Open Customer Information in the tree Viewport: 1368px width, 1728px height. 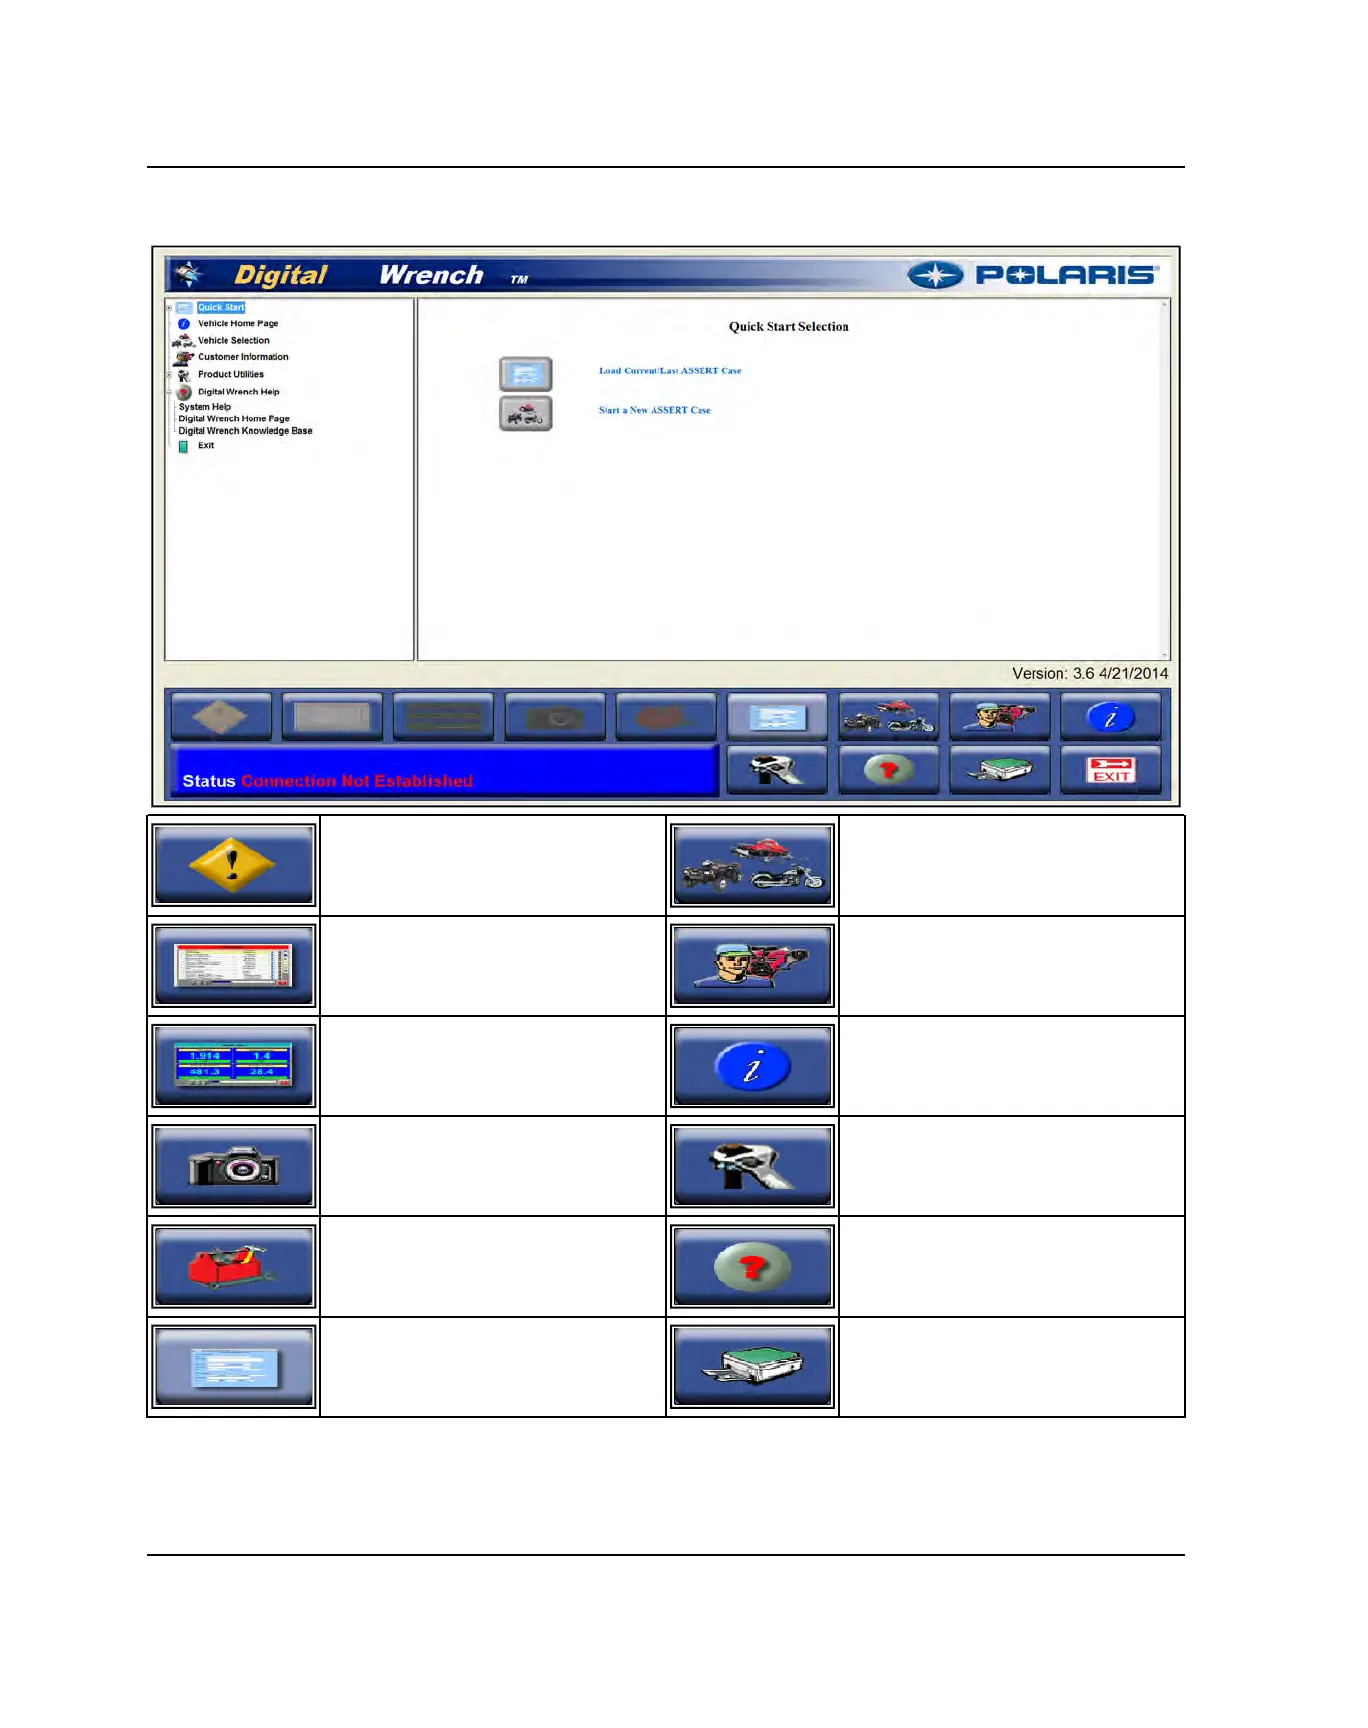243,357
